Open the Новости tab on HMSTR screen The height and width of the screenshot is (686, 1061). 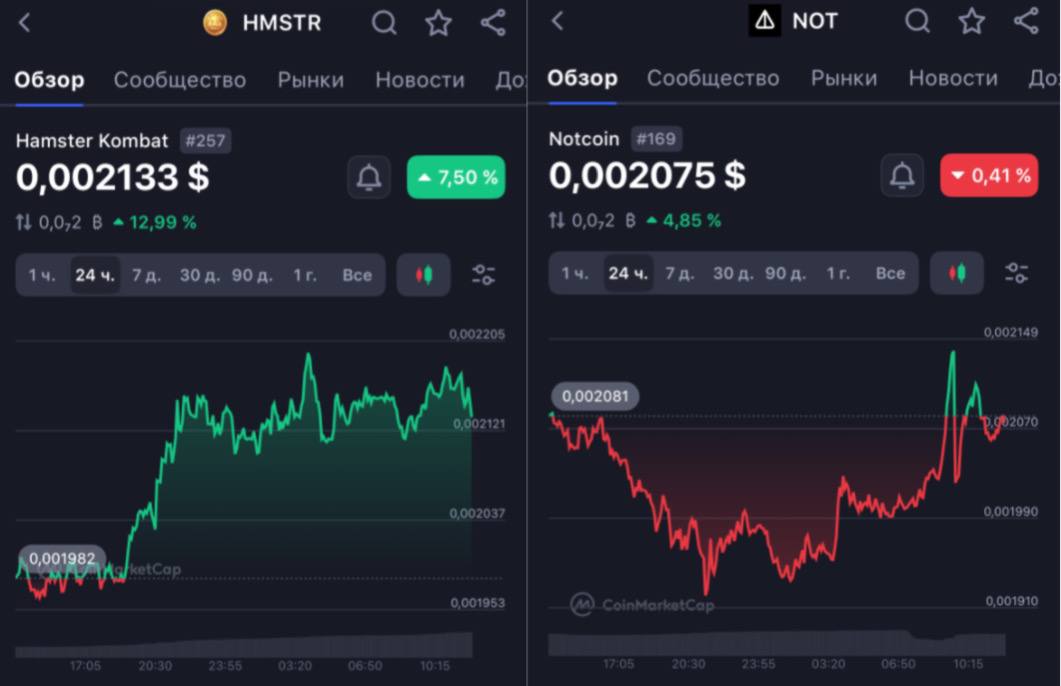[x=420, y=80]
